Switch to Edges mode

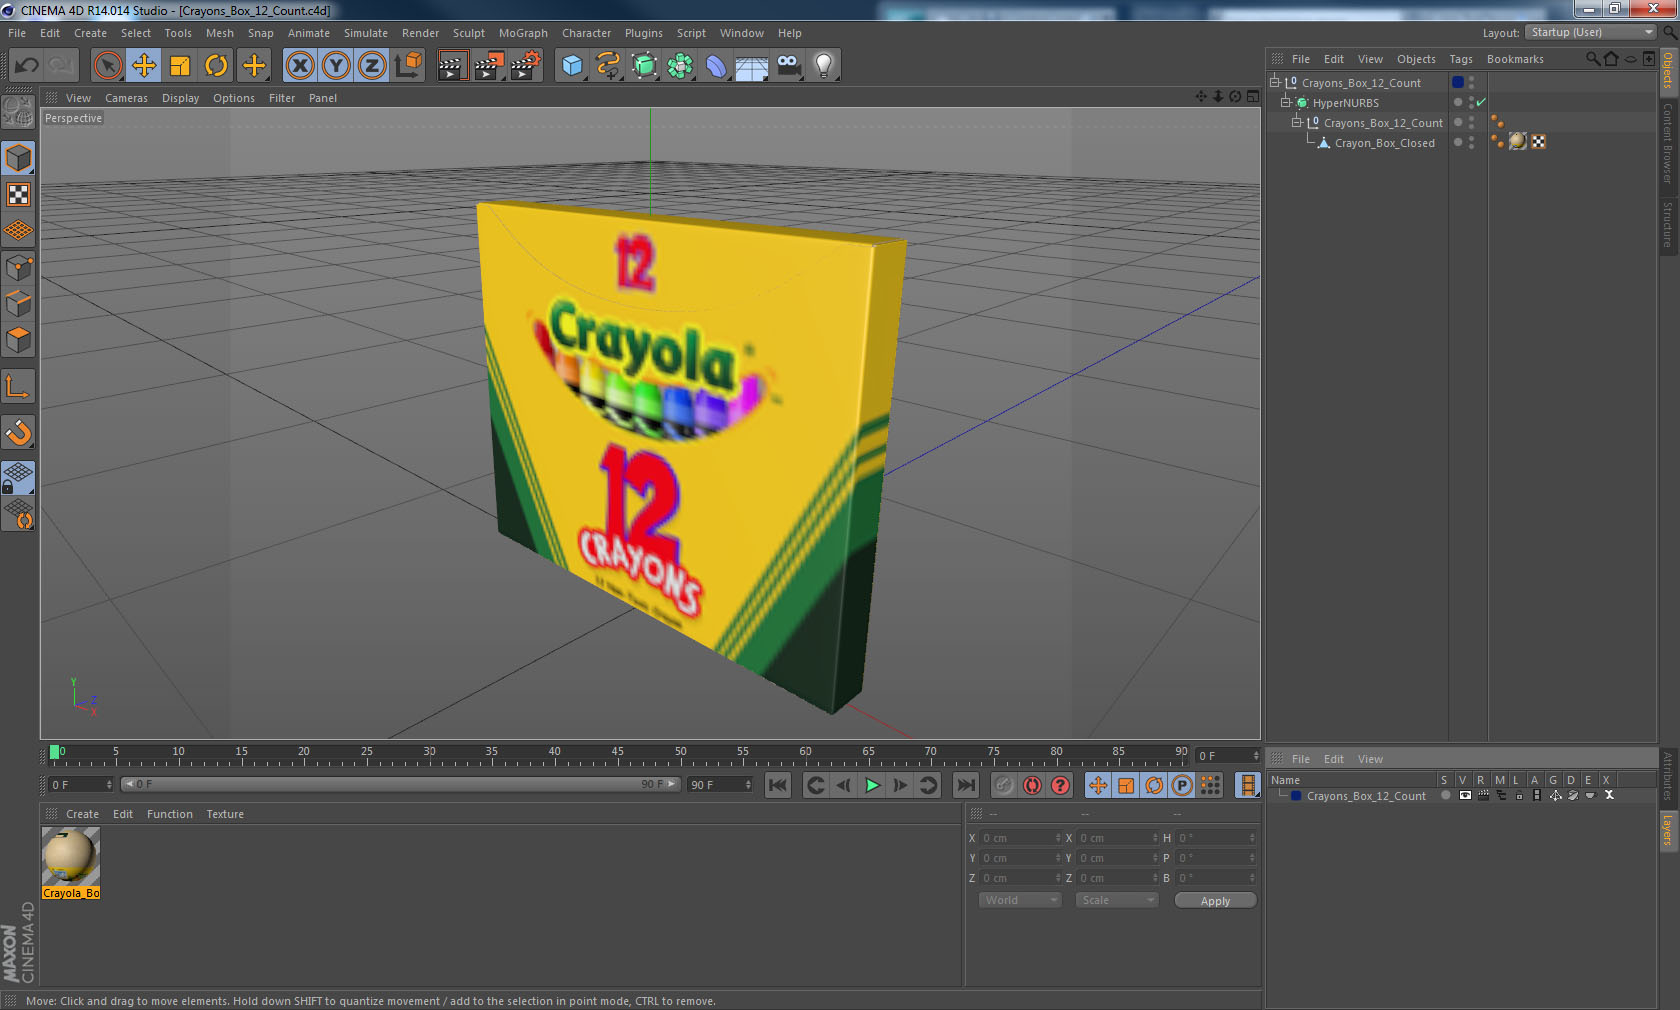click(x=19, y=304)
